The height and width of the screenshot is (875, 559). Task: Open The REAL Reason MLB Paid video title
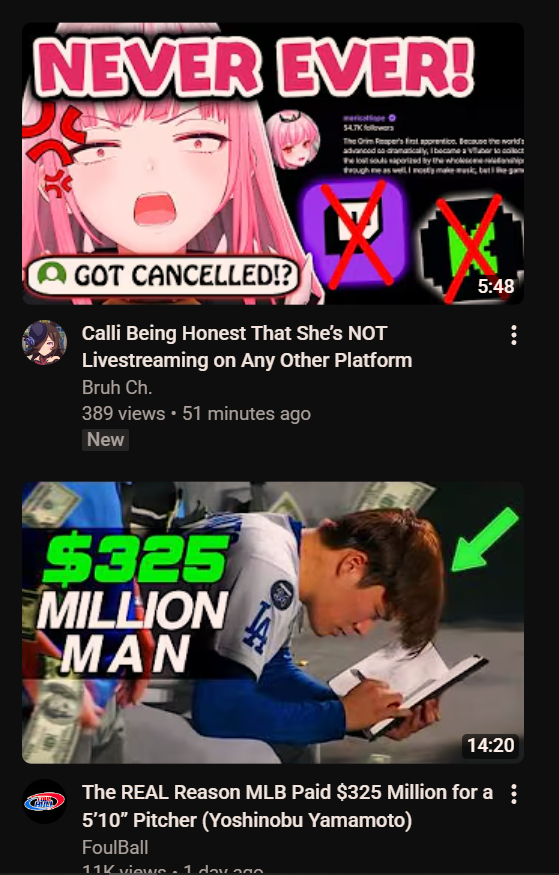287,806
